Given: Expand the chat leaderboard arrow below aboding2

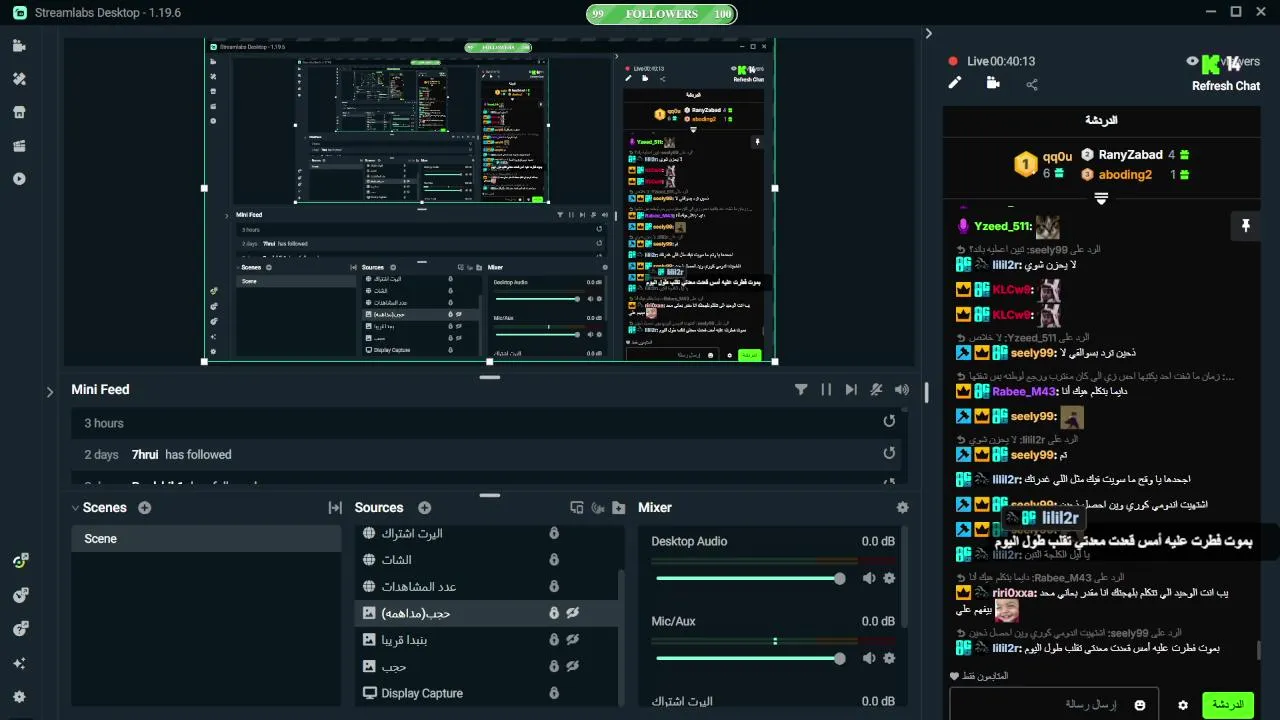Looking at the screenshot, I should 1101,198.
